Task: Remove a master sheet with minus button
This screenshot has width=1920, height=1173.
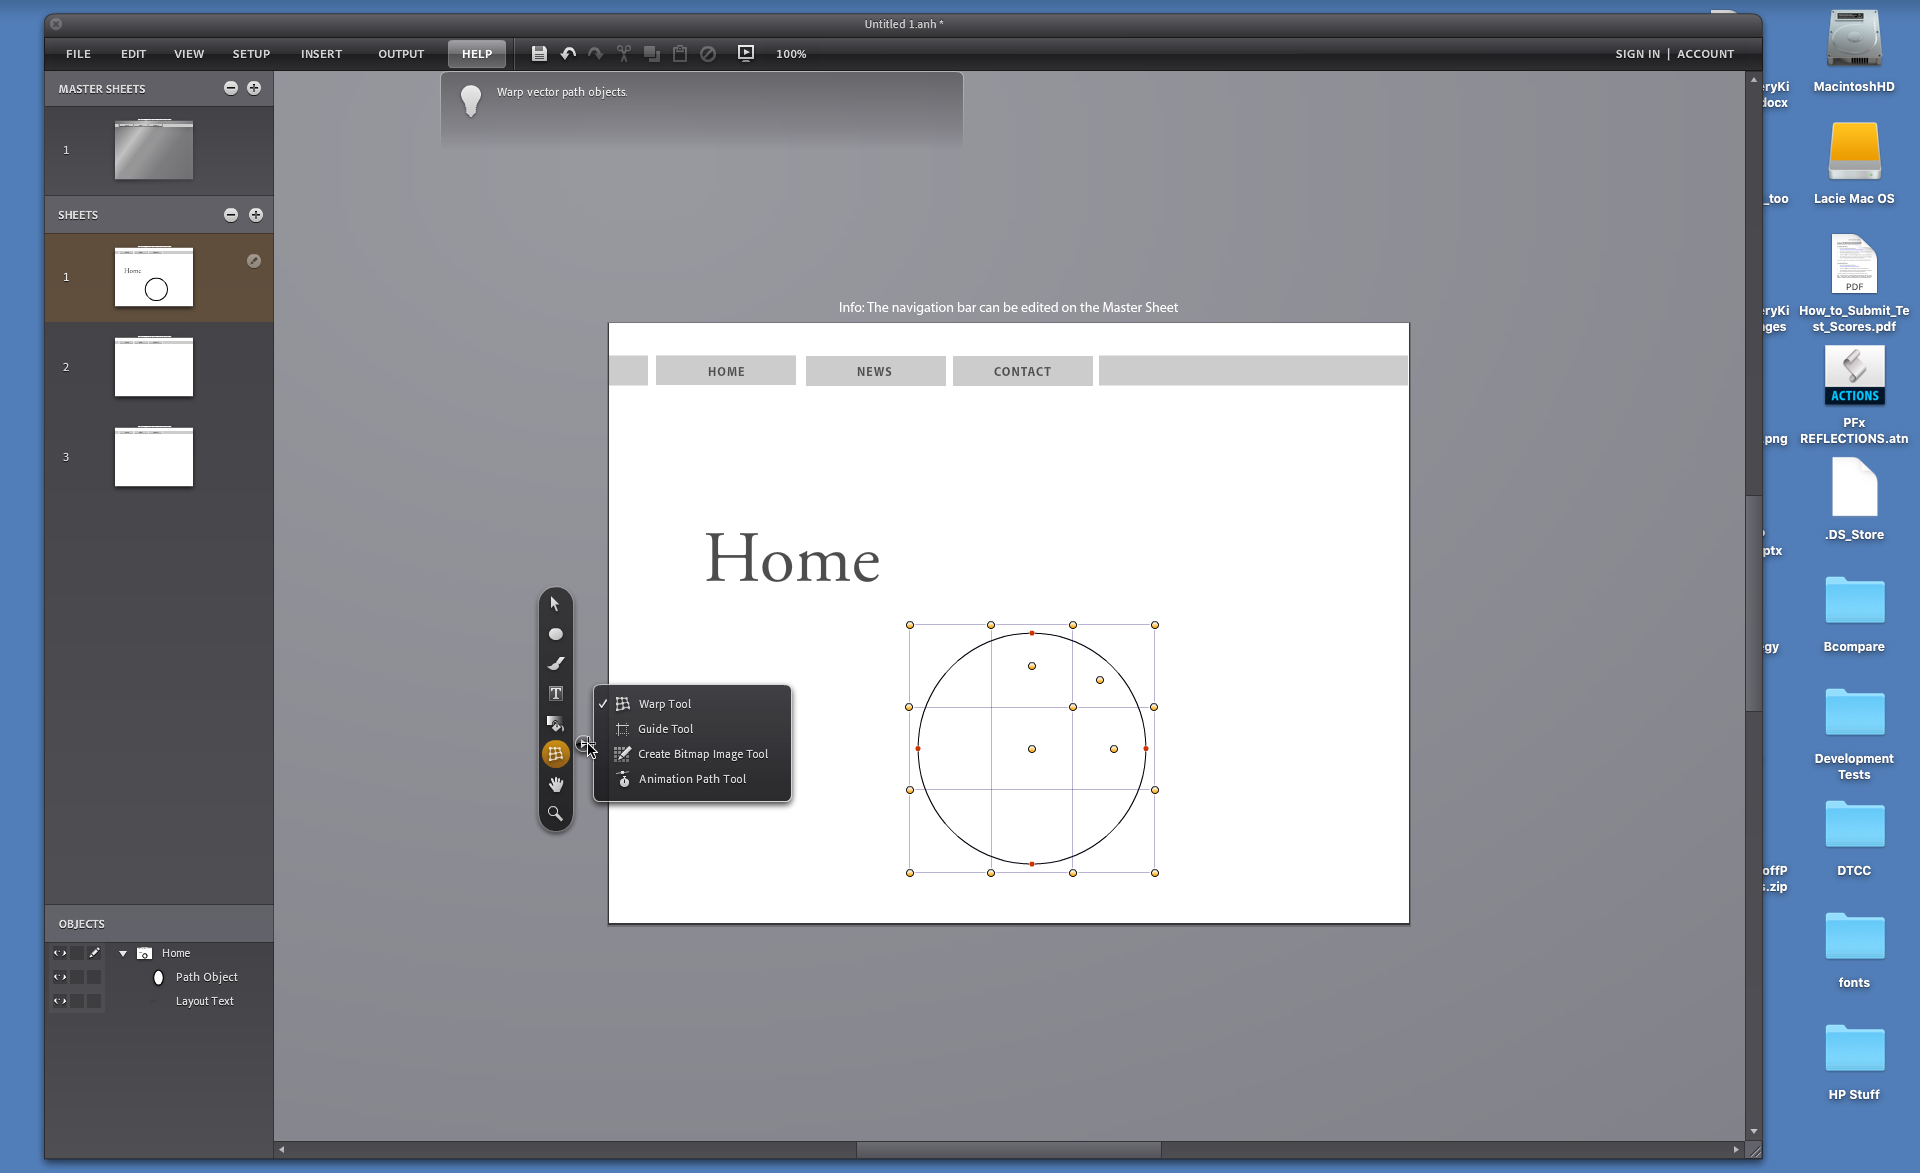Action: click(x=231, y=88)
